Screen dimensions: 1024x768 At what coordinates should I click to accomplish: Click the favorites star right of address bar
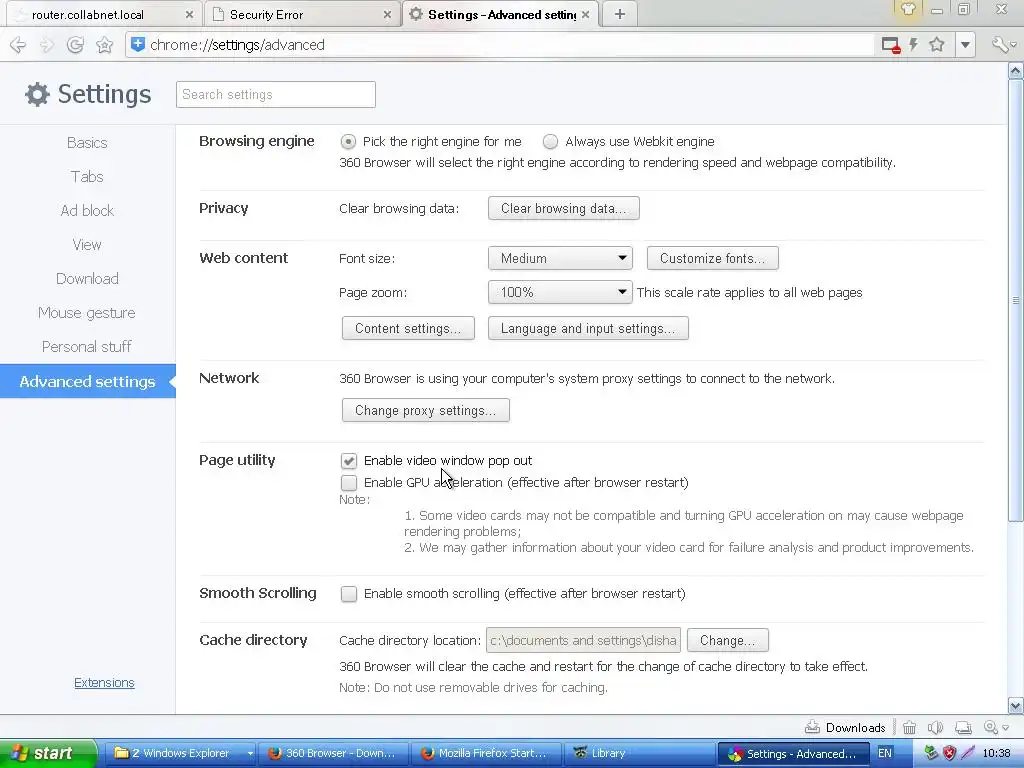(x=937, y=44)
